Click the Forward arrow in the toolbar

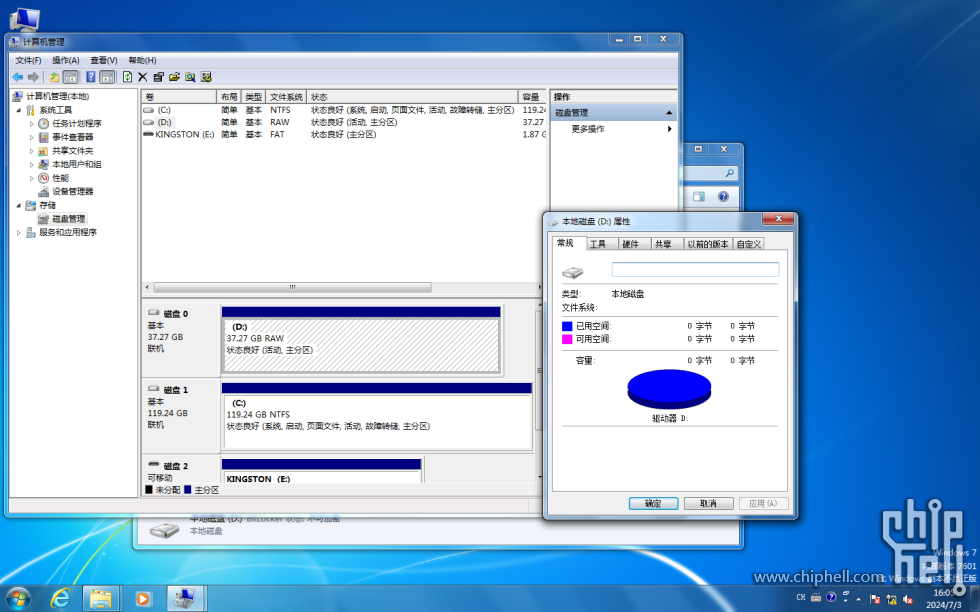[x=33, y=77]
